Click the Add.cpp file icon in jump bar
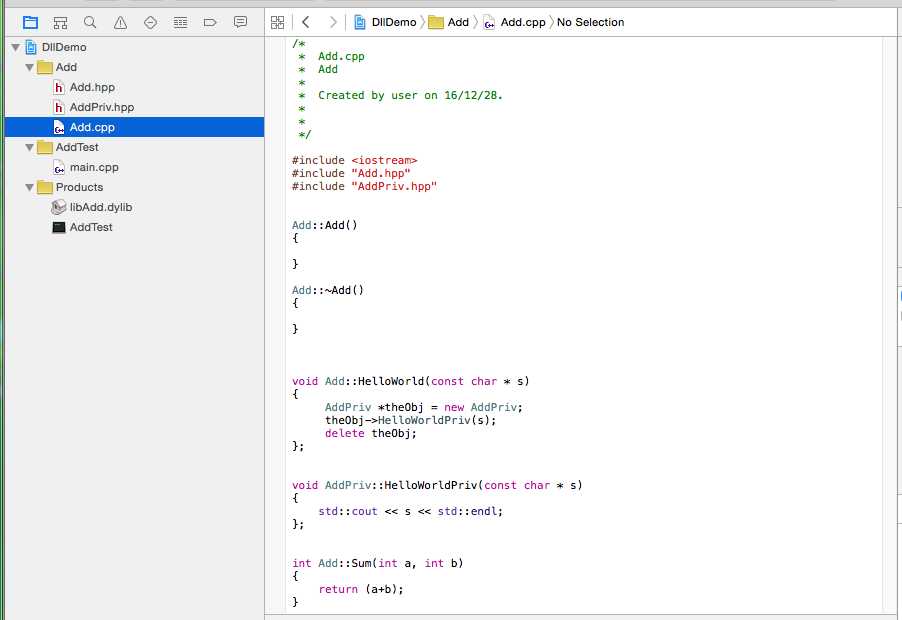Viewport: 902px width, 620px height. [x=489, y=22]
